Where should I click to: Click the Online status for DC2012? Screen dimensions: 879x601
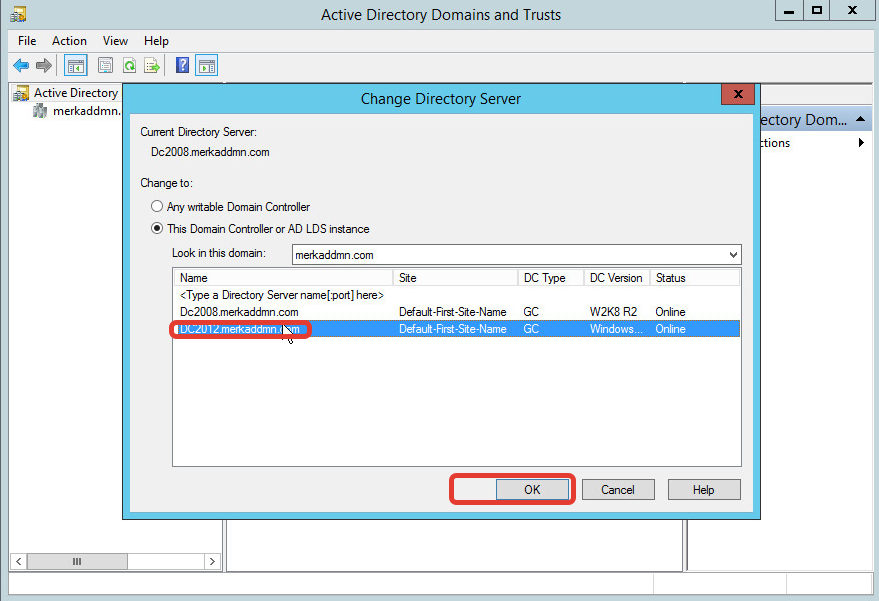pos(670,329)
